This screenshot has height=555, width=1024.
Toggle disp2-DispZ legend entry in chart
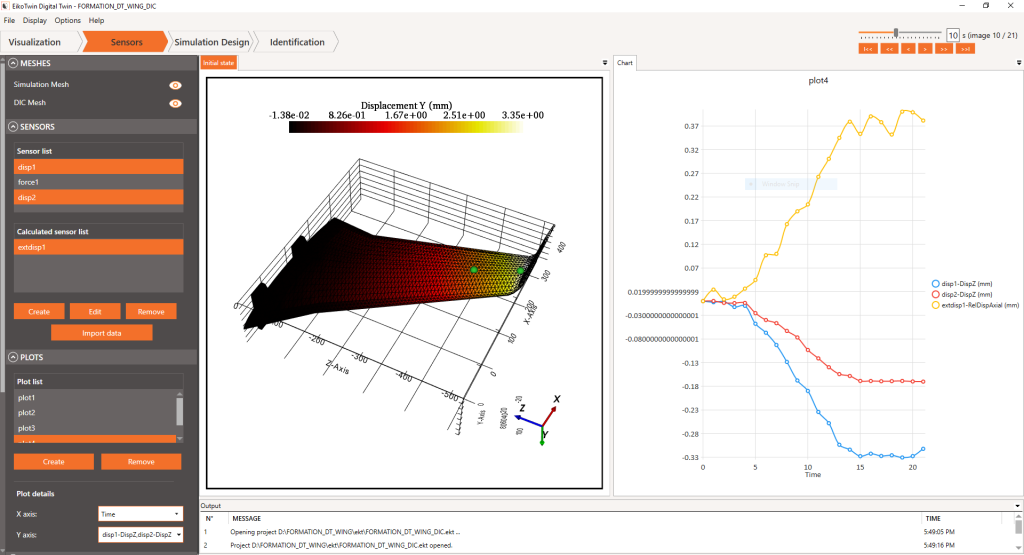coord(961,294)
